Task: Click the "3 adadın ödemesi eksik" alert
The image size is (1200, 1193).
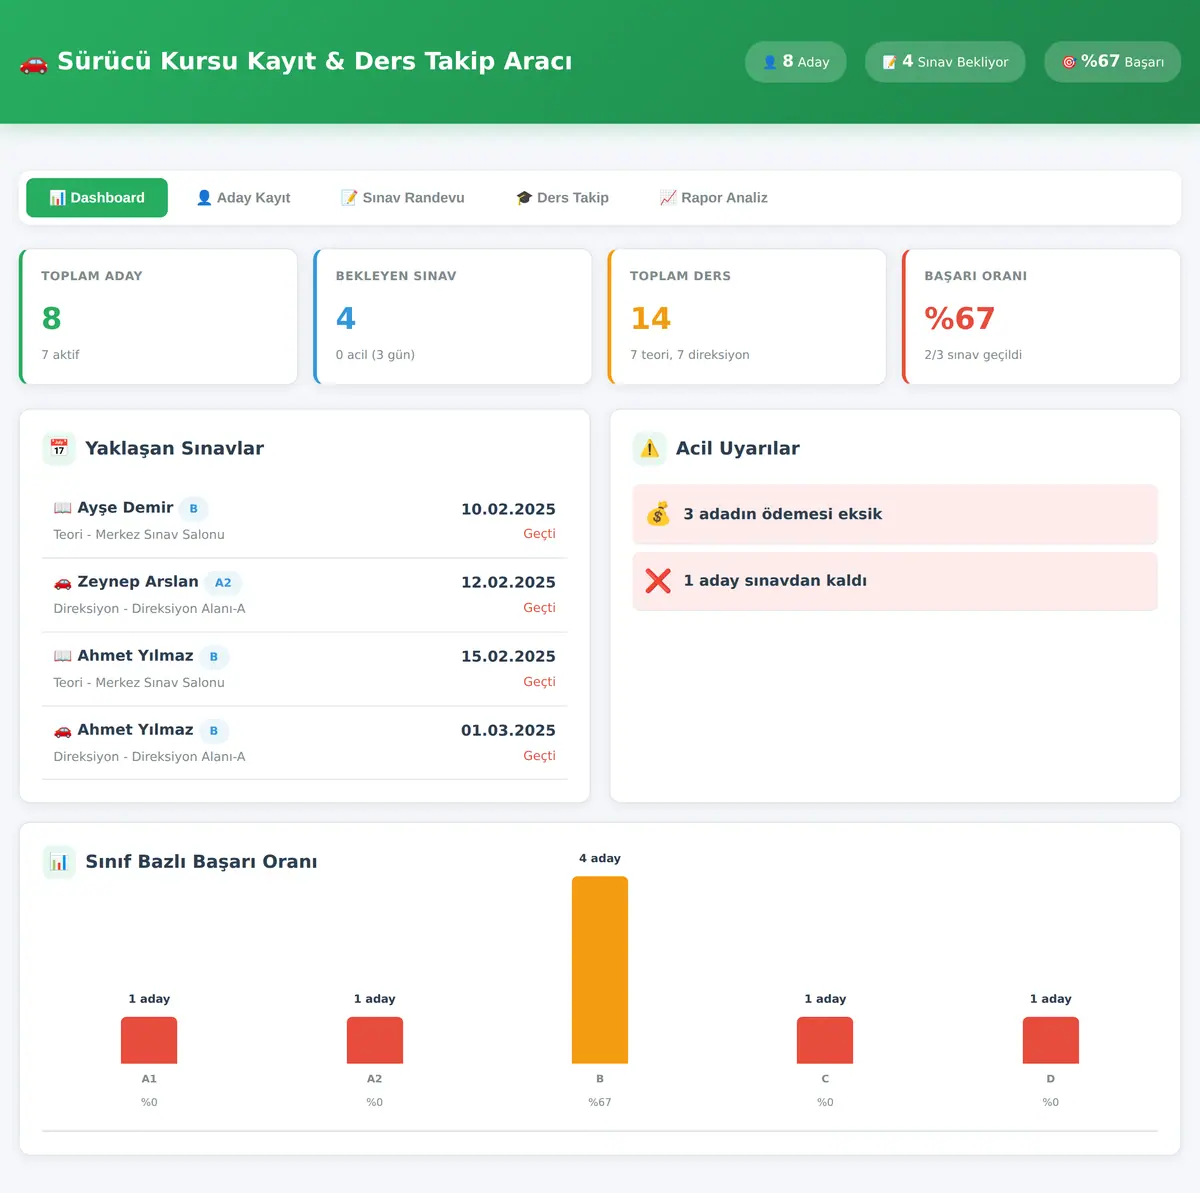Action: point(895,514)
